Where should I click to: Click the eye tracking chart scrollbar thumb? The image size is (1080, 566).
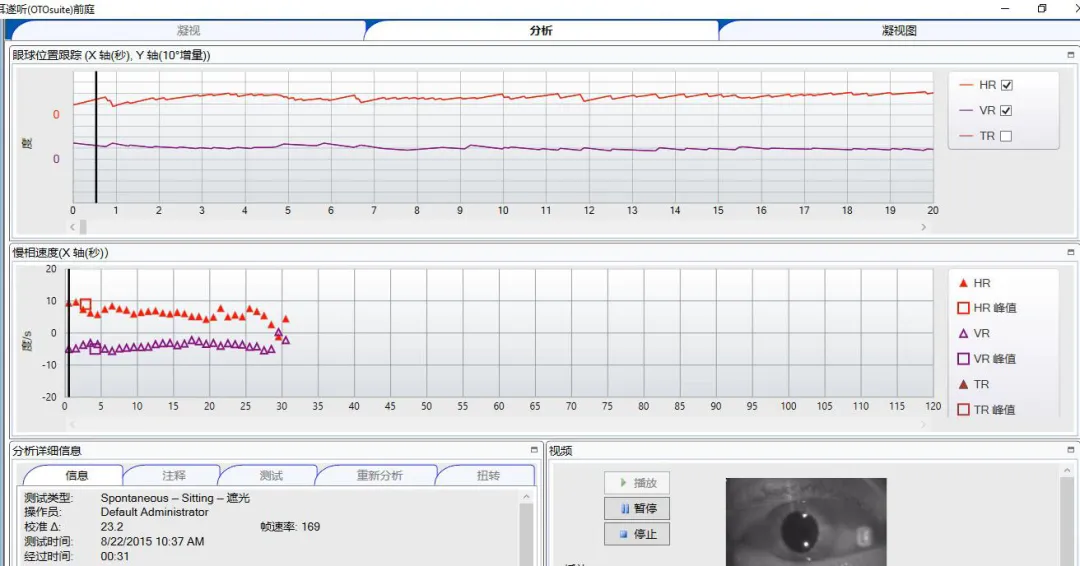(83, 227)
